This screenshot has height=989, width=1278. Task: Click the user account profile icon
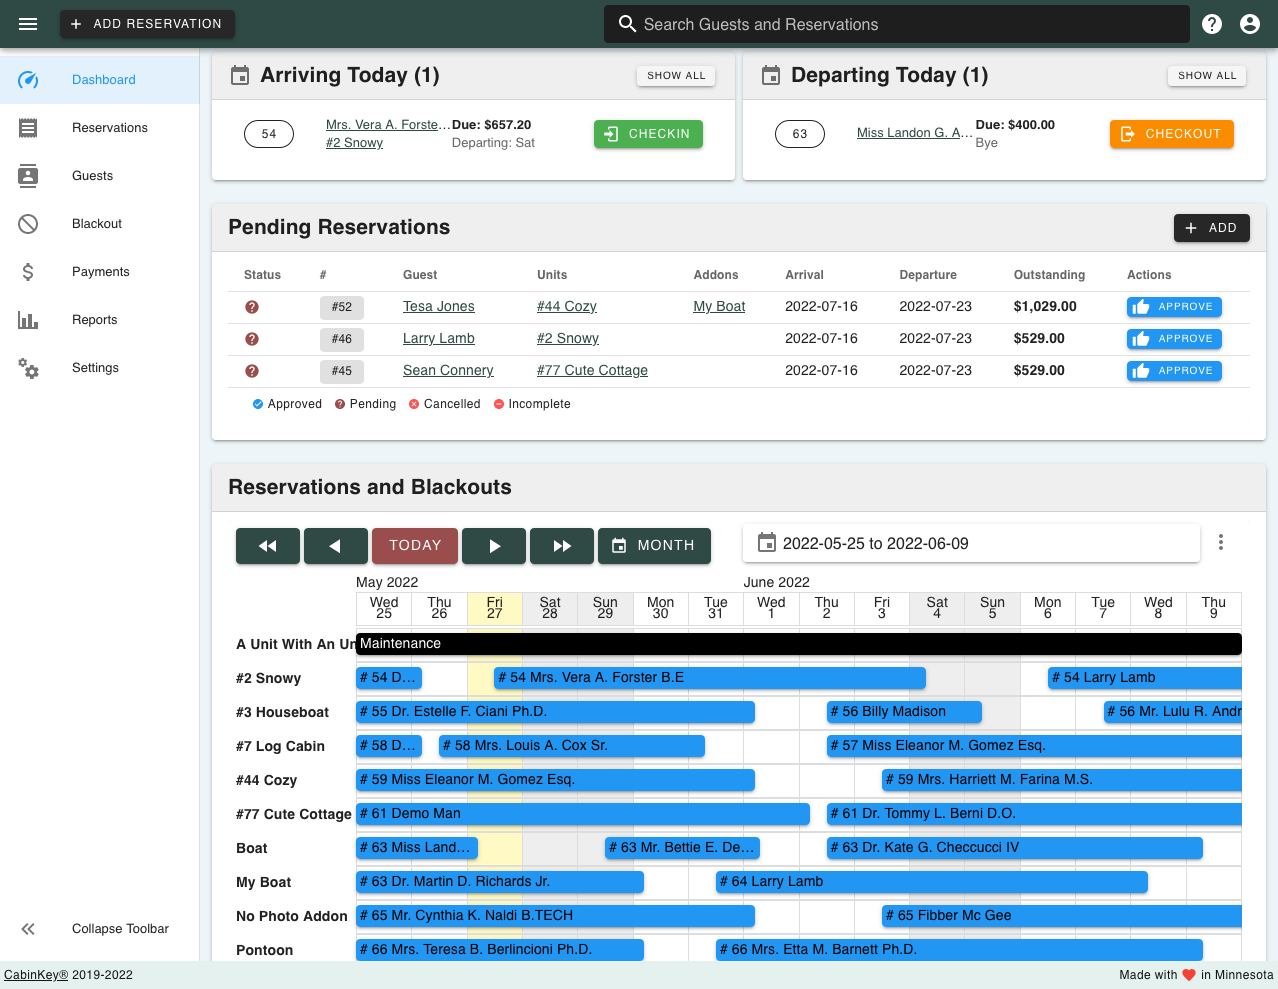(1249, 23)
